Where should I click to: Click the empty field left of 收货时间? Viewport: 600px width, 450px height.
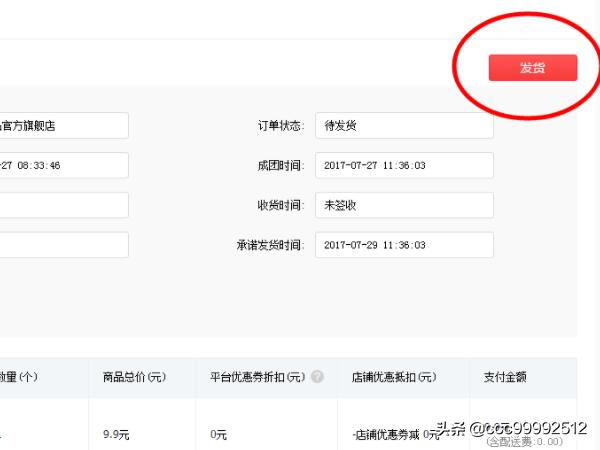64,205
